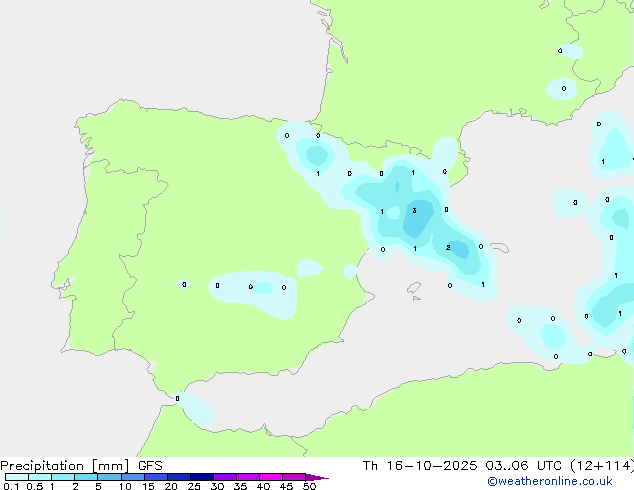Image resolution: width=634 pixels, height=490 pixels.
Task: Select the legend swatch between 2 and 5
Action: click(86, 477)
